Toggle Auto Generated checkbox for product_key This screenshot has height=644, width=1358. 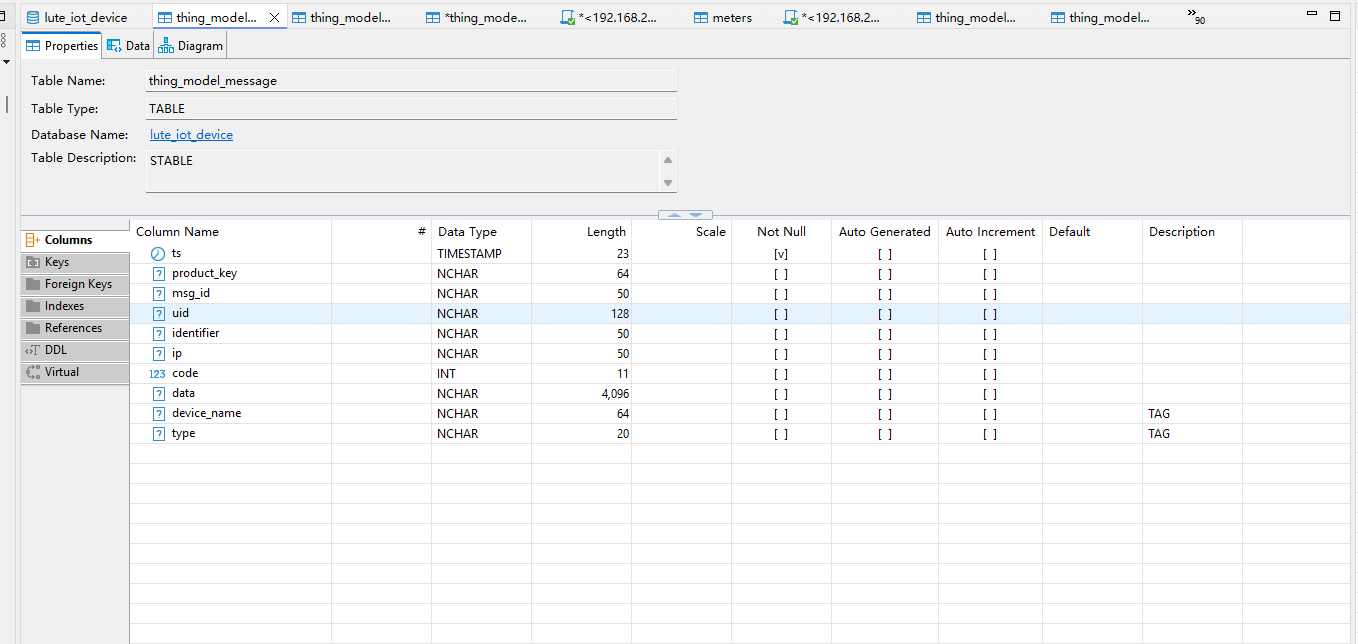click(885, 274)
